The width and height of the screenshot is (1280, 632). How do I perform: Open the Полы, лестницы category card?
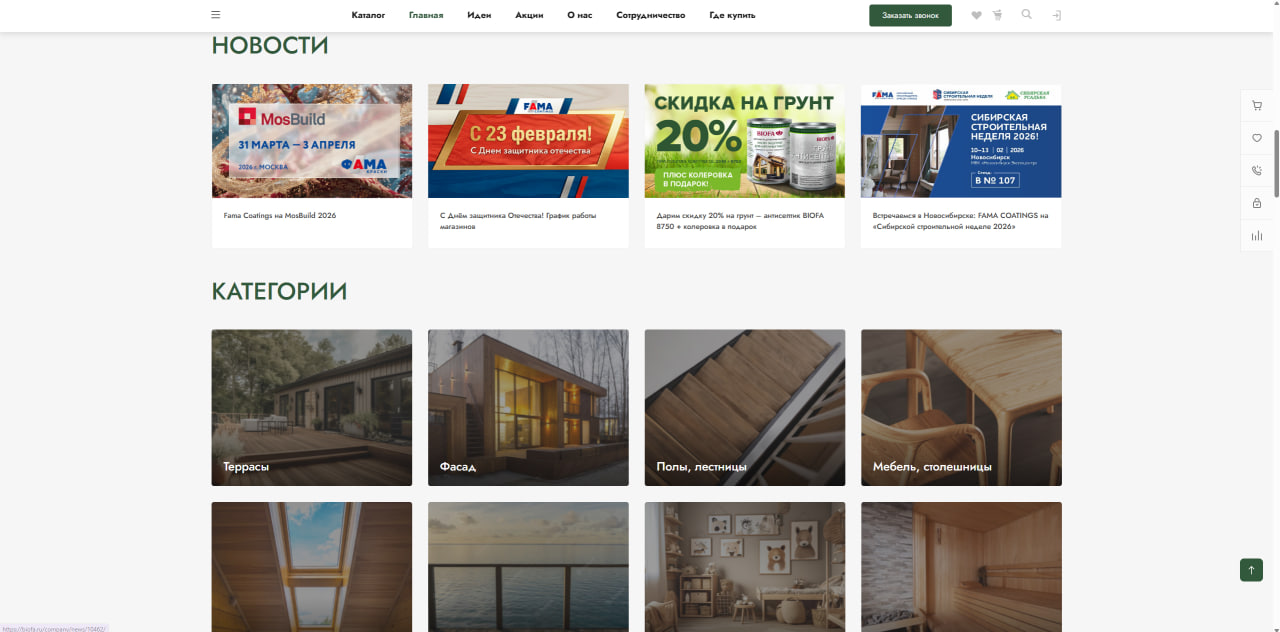pos(745,408)
